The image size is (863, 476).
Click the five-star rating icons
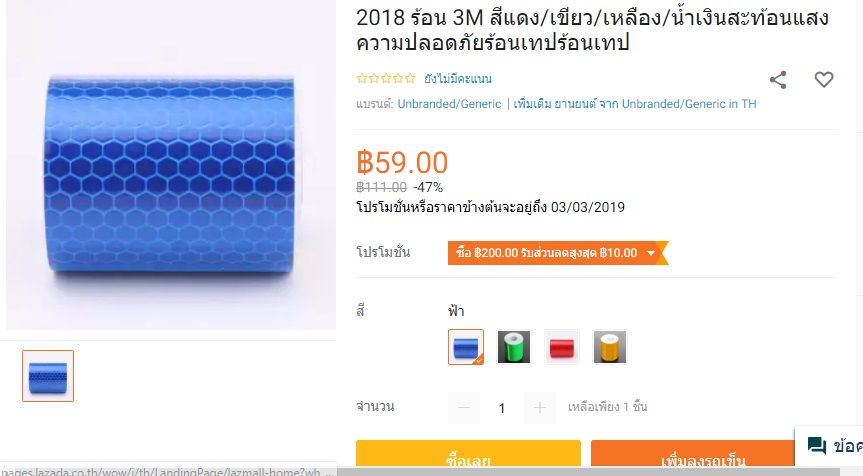pyautogui.click(x=386, y=78)
